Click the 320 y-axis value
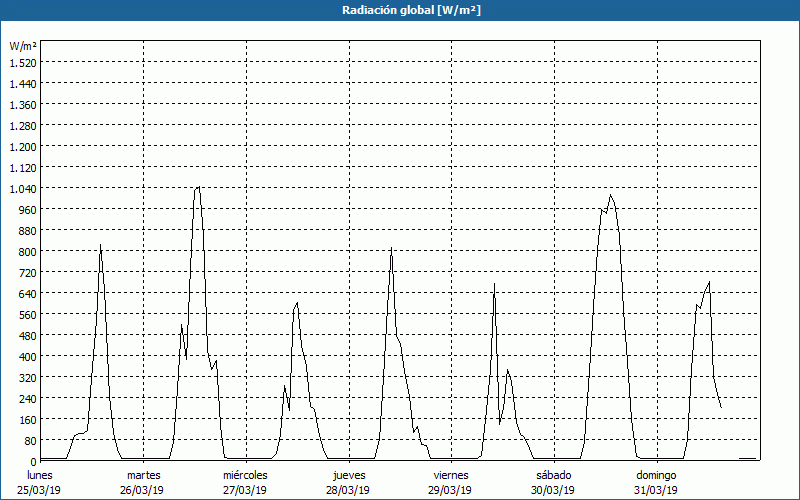This screenshot has width=800, height=500. coord(29,378)
